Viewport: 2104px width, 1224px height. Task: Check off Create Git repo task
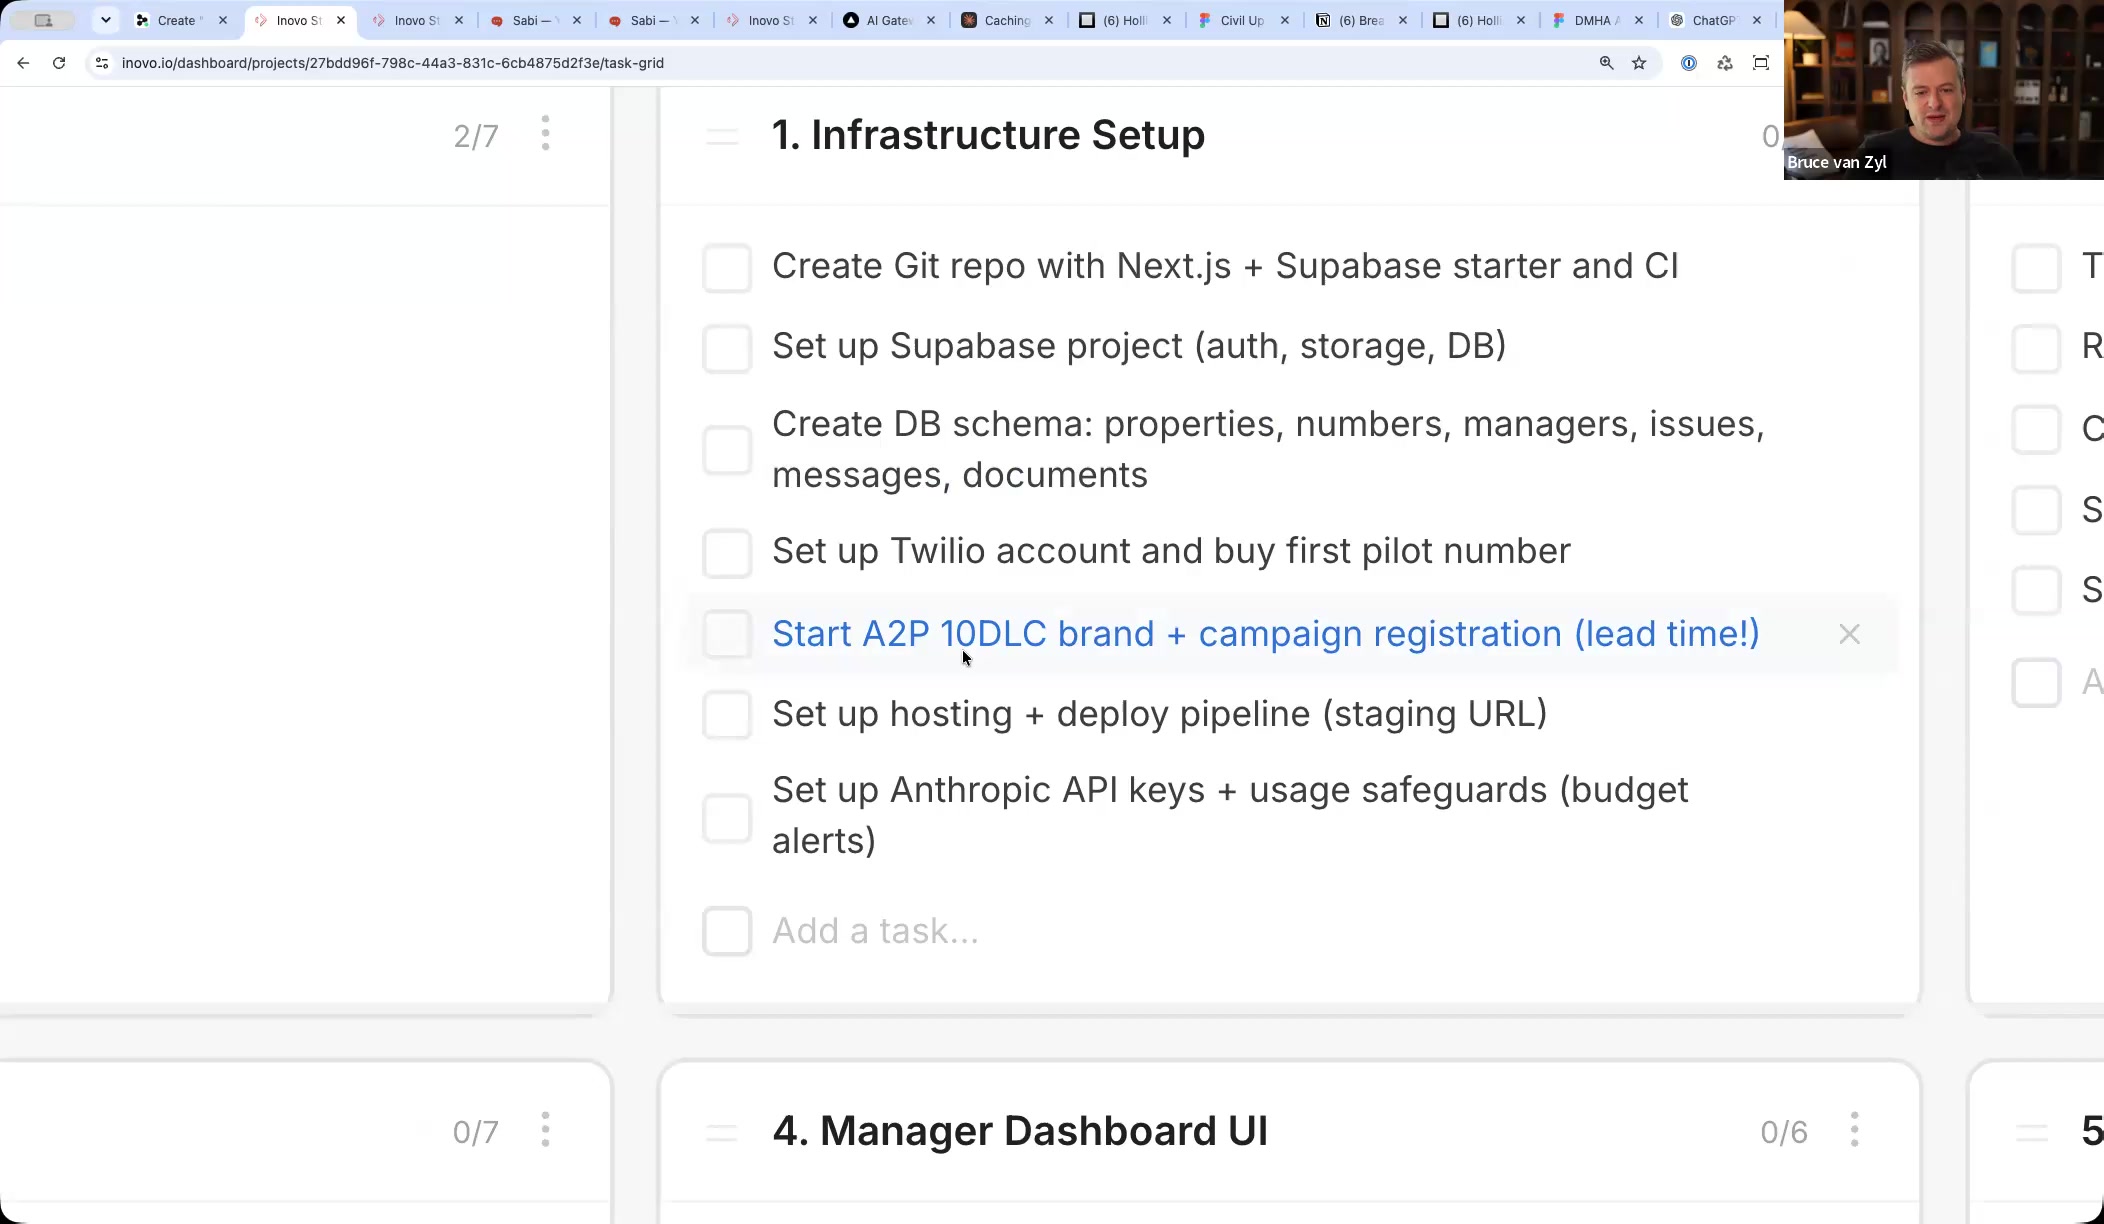click(x=727, y=268)
